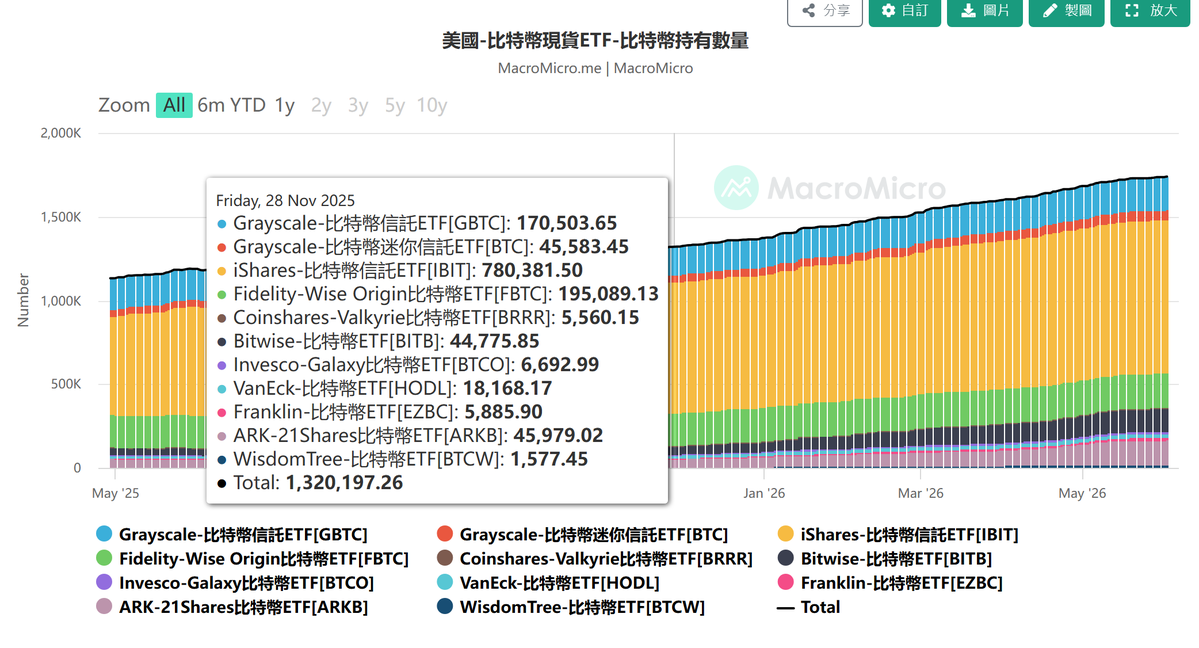This screenshot has width=1199, height=648.
Task: Select the 3y zoom range
Action: [358, 105]
